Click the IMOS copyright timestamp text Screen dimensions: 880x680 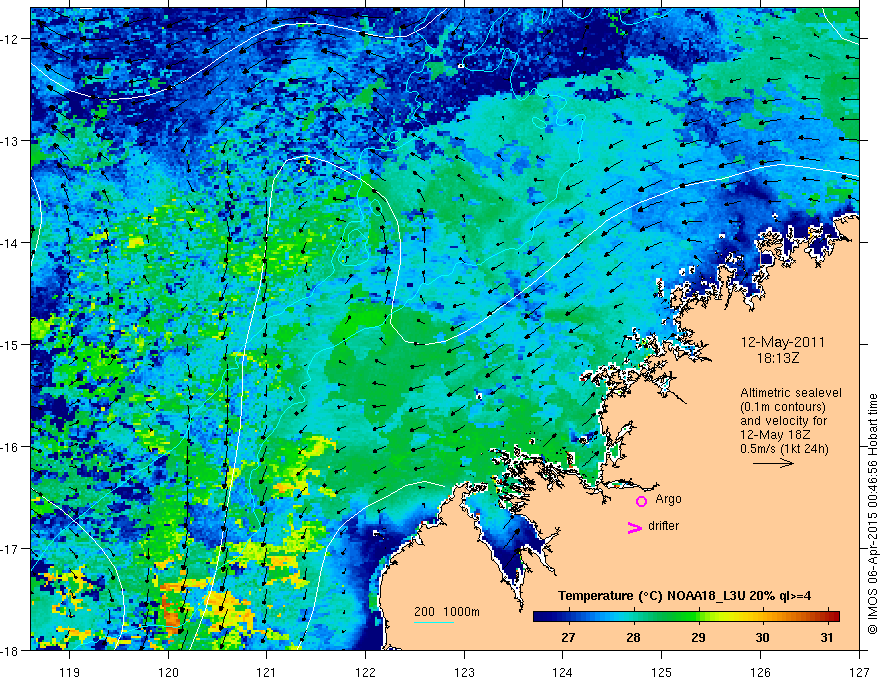pyautogui.click(x=872, y=514)
